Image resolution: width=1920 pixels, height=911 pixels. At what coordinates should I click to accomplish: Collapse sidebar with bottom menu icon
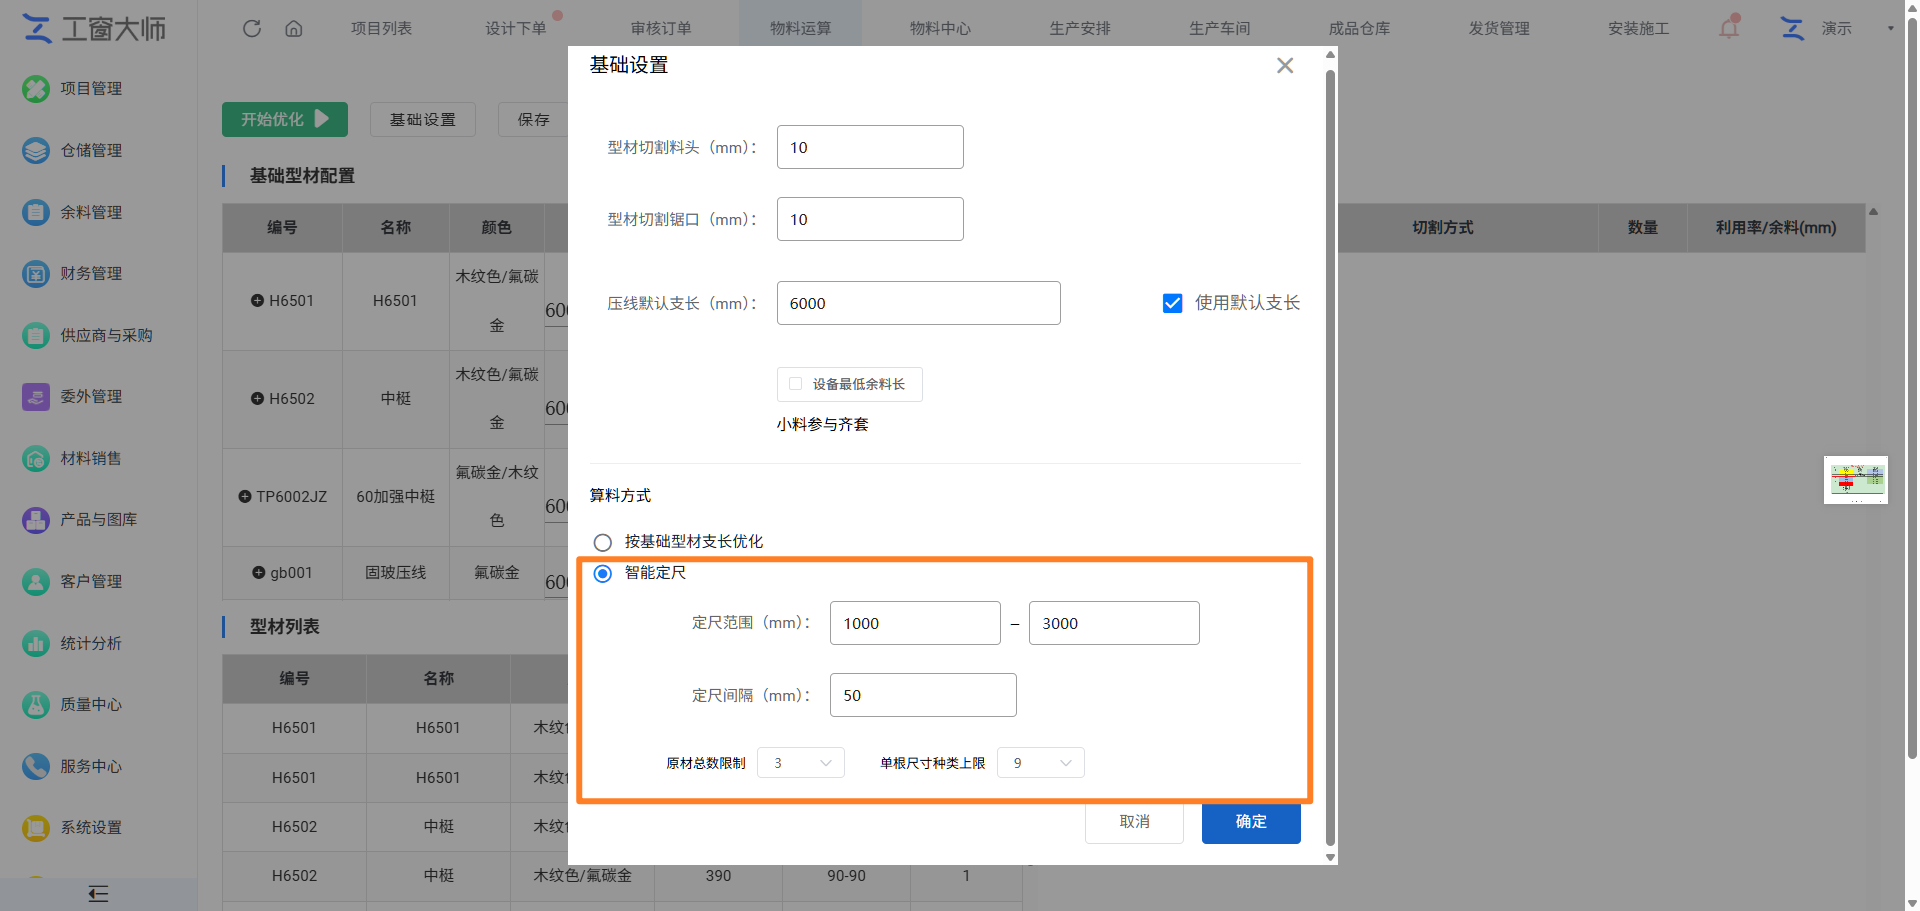pyautogui.click(x=98, y=894)
